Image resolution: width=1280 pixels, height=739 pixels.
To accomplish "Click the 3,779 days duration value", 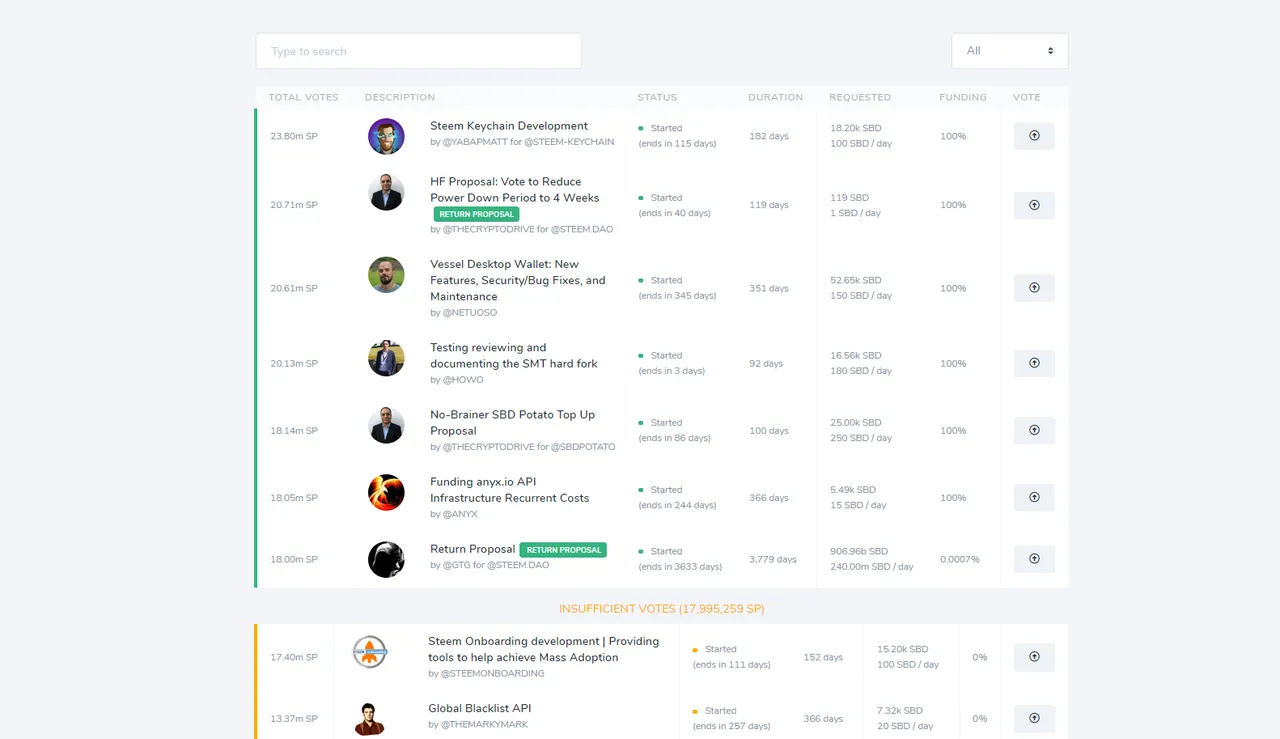I will [x=773, y=559].
